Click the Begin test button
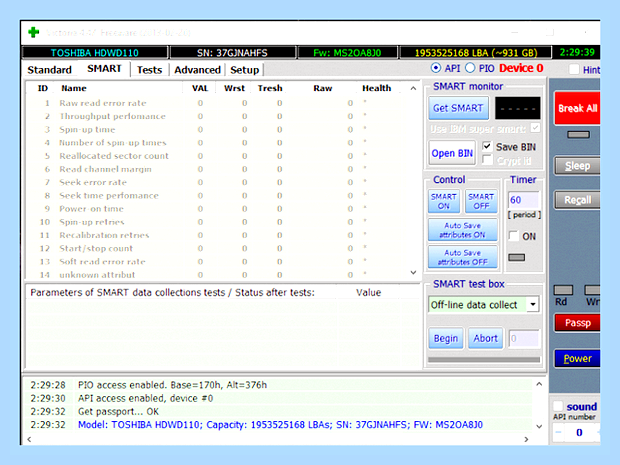The image size is (620, 465). 446,338
